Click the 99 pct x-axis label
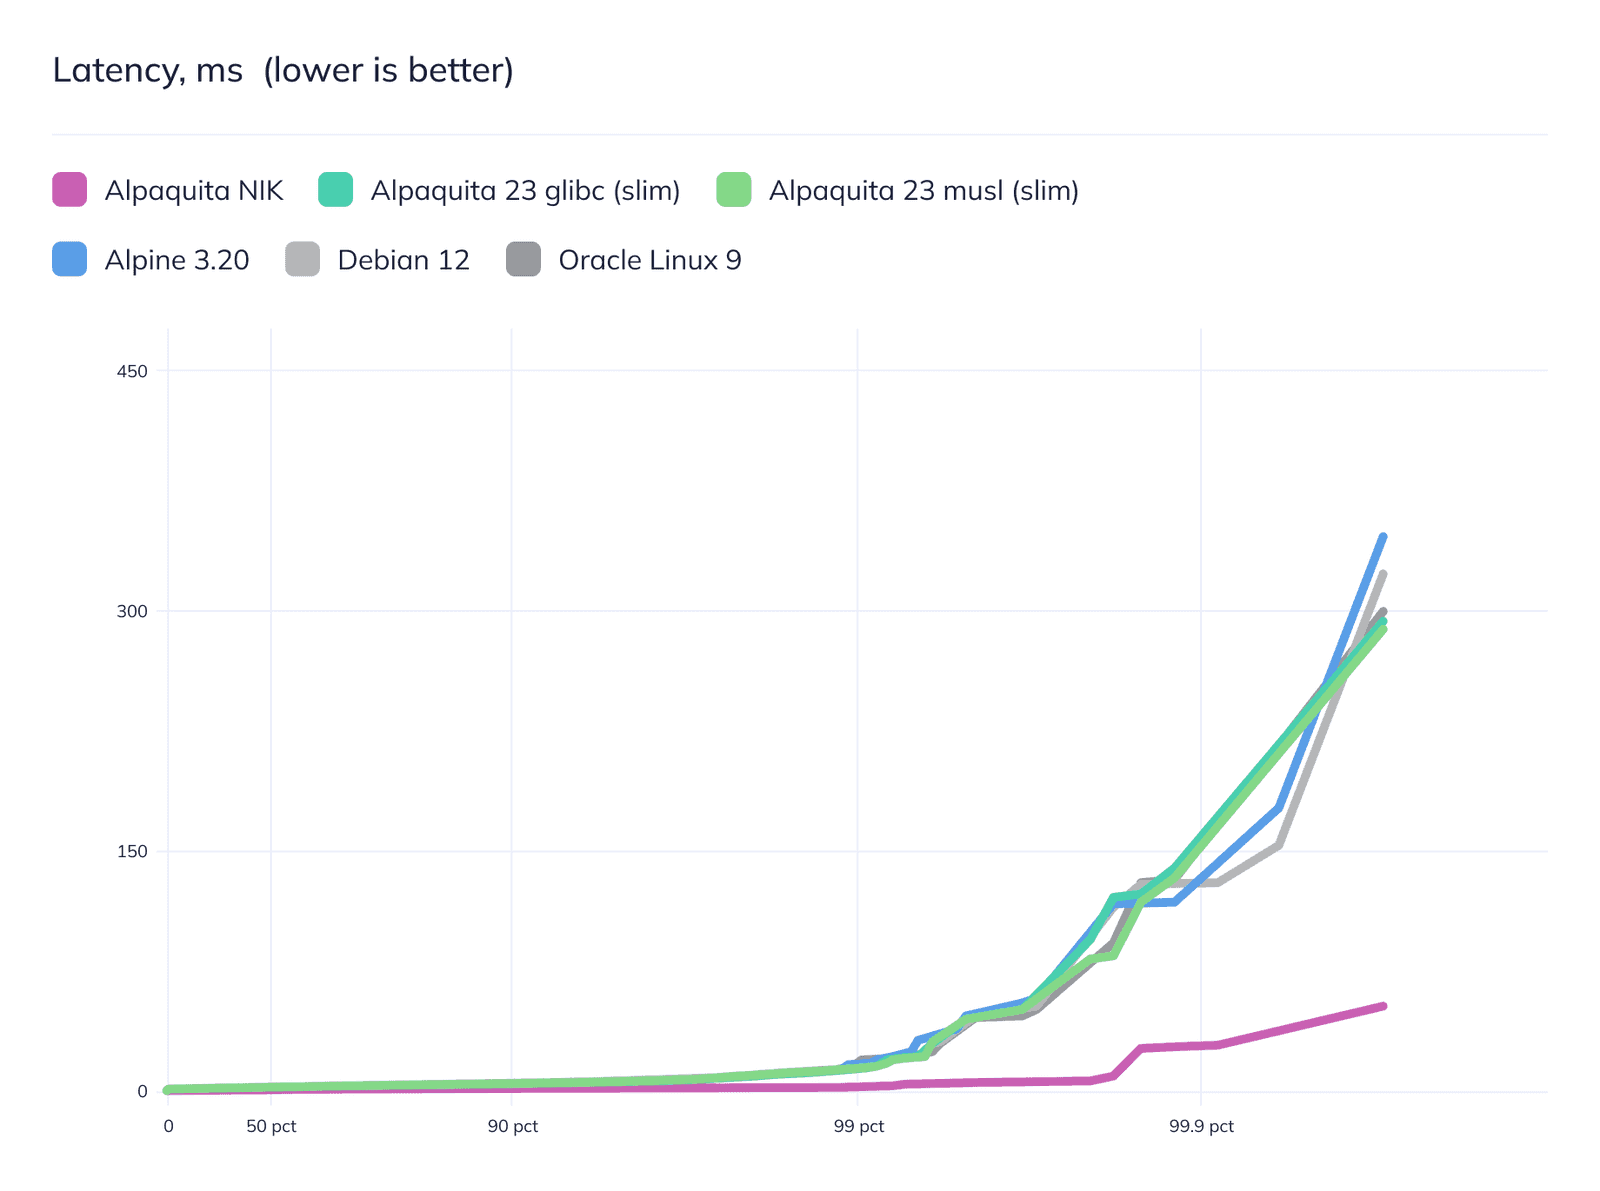The image size is (1600, 1191). 859,1126
